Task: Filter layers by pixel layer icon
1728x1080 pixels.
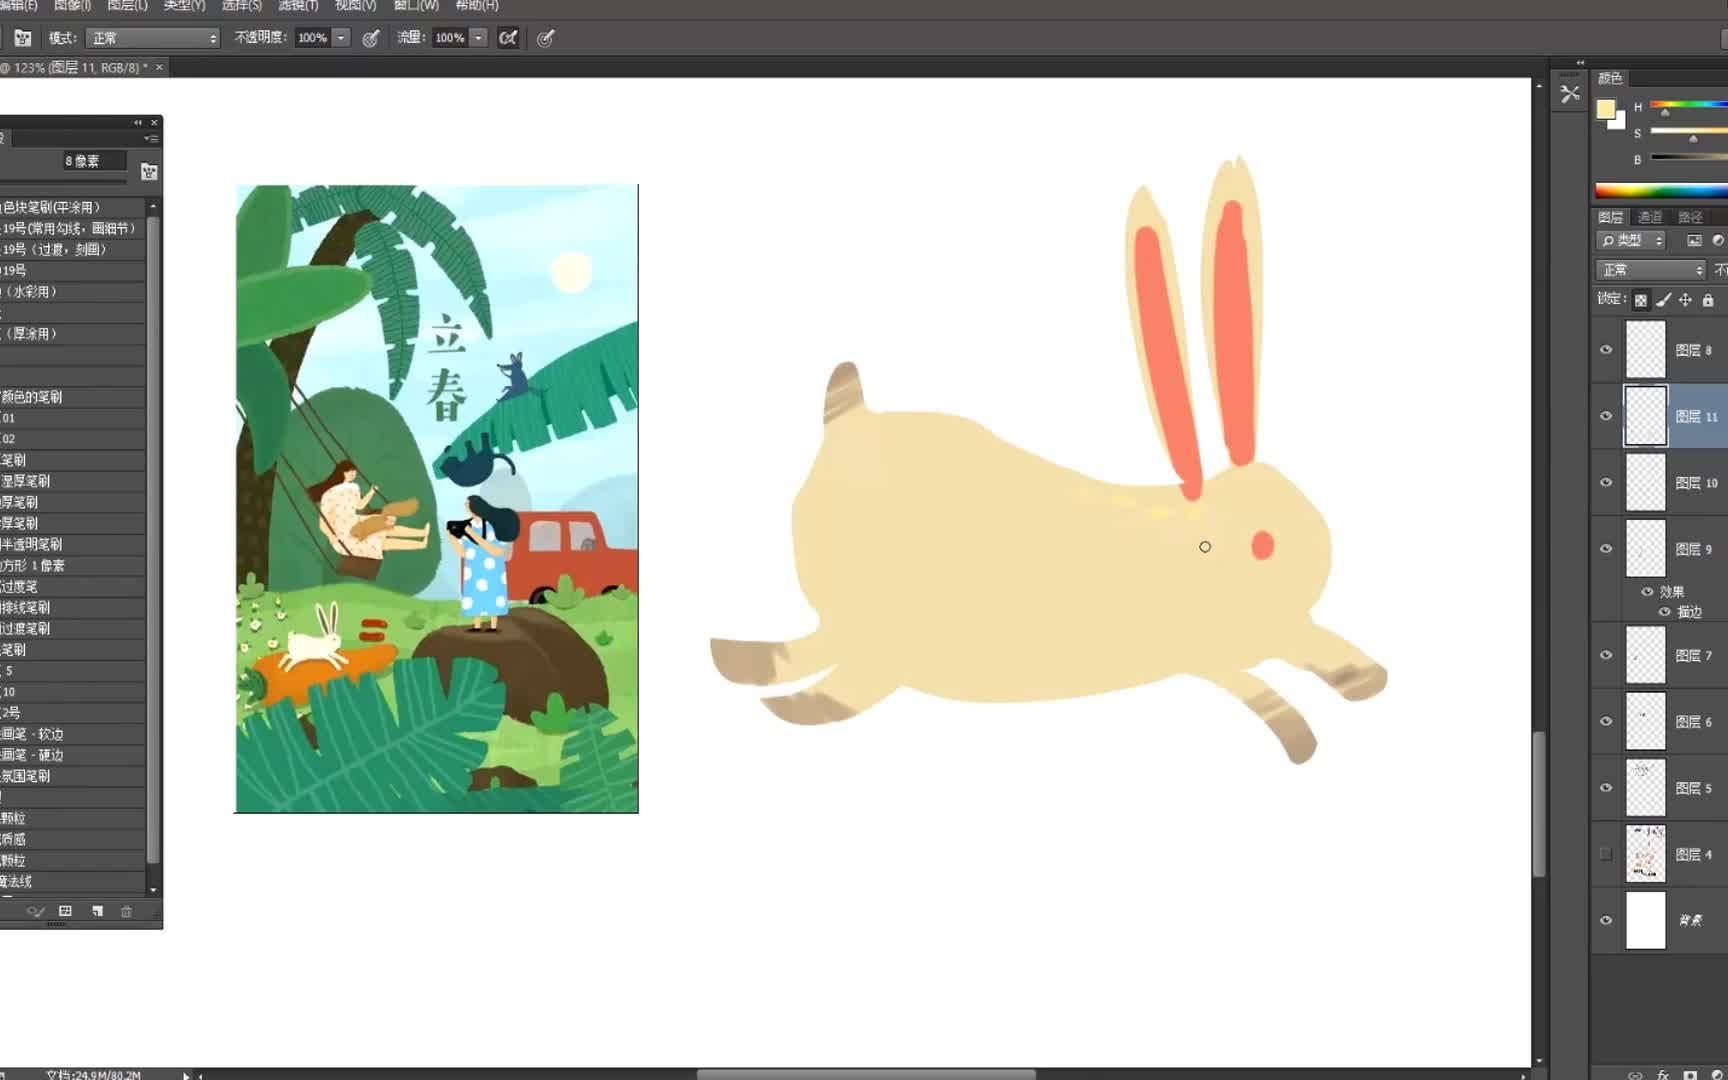Action: pos(1694,241)
